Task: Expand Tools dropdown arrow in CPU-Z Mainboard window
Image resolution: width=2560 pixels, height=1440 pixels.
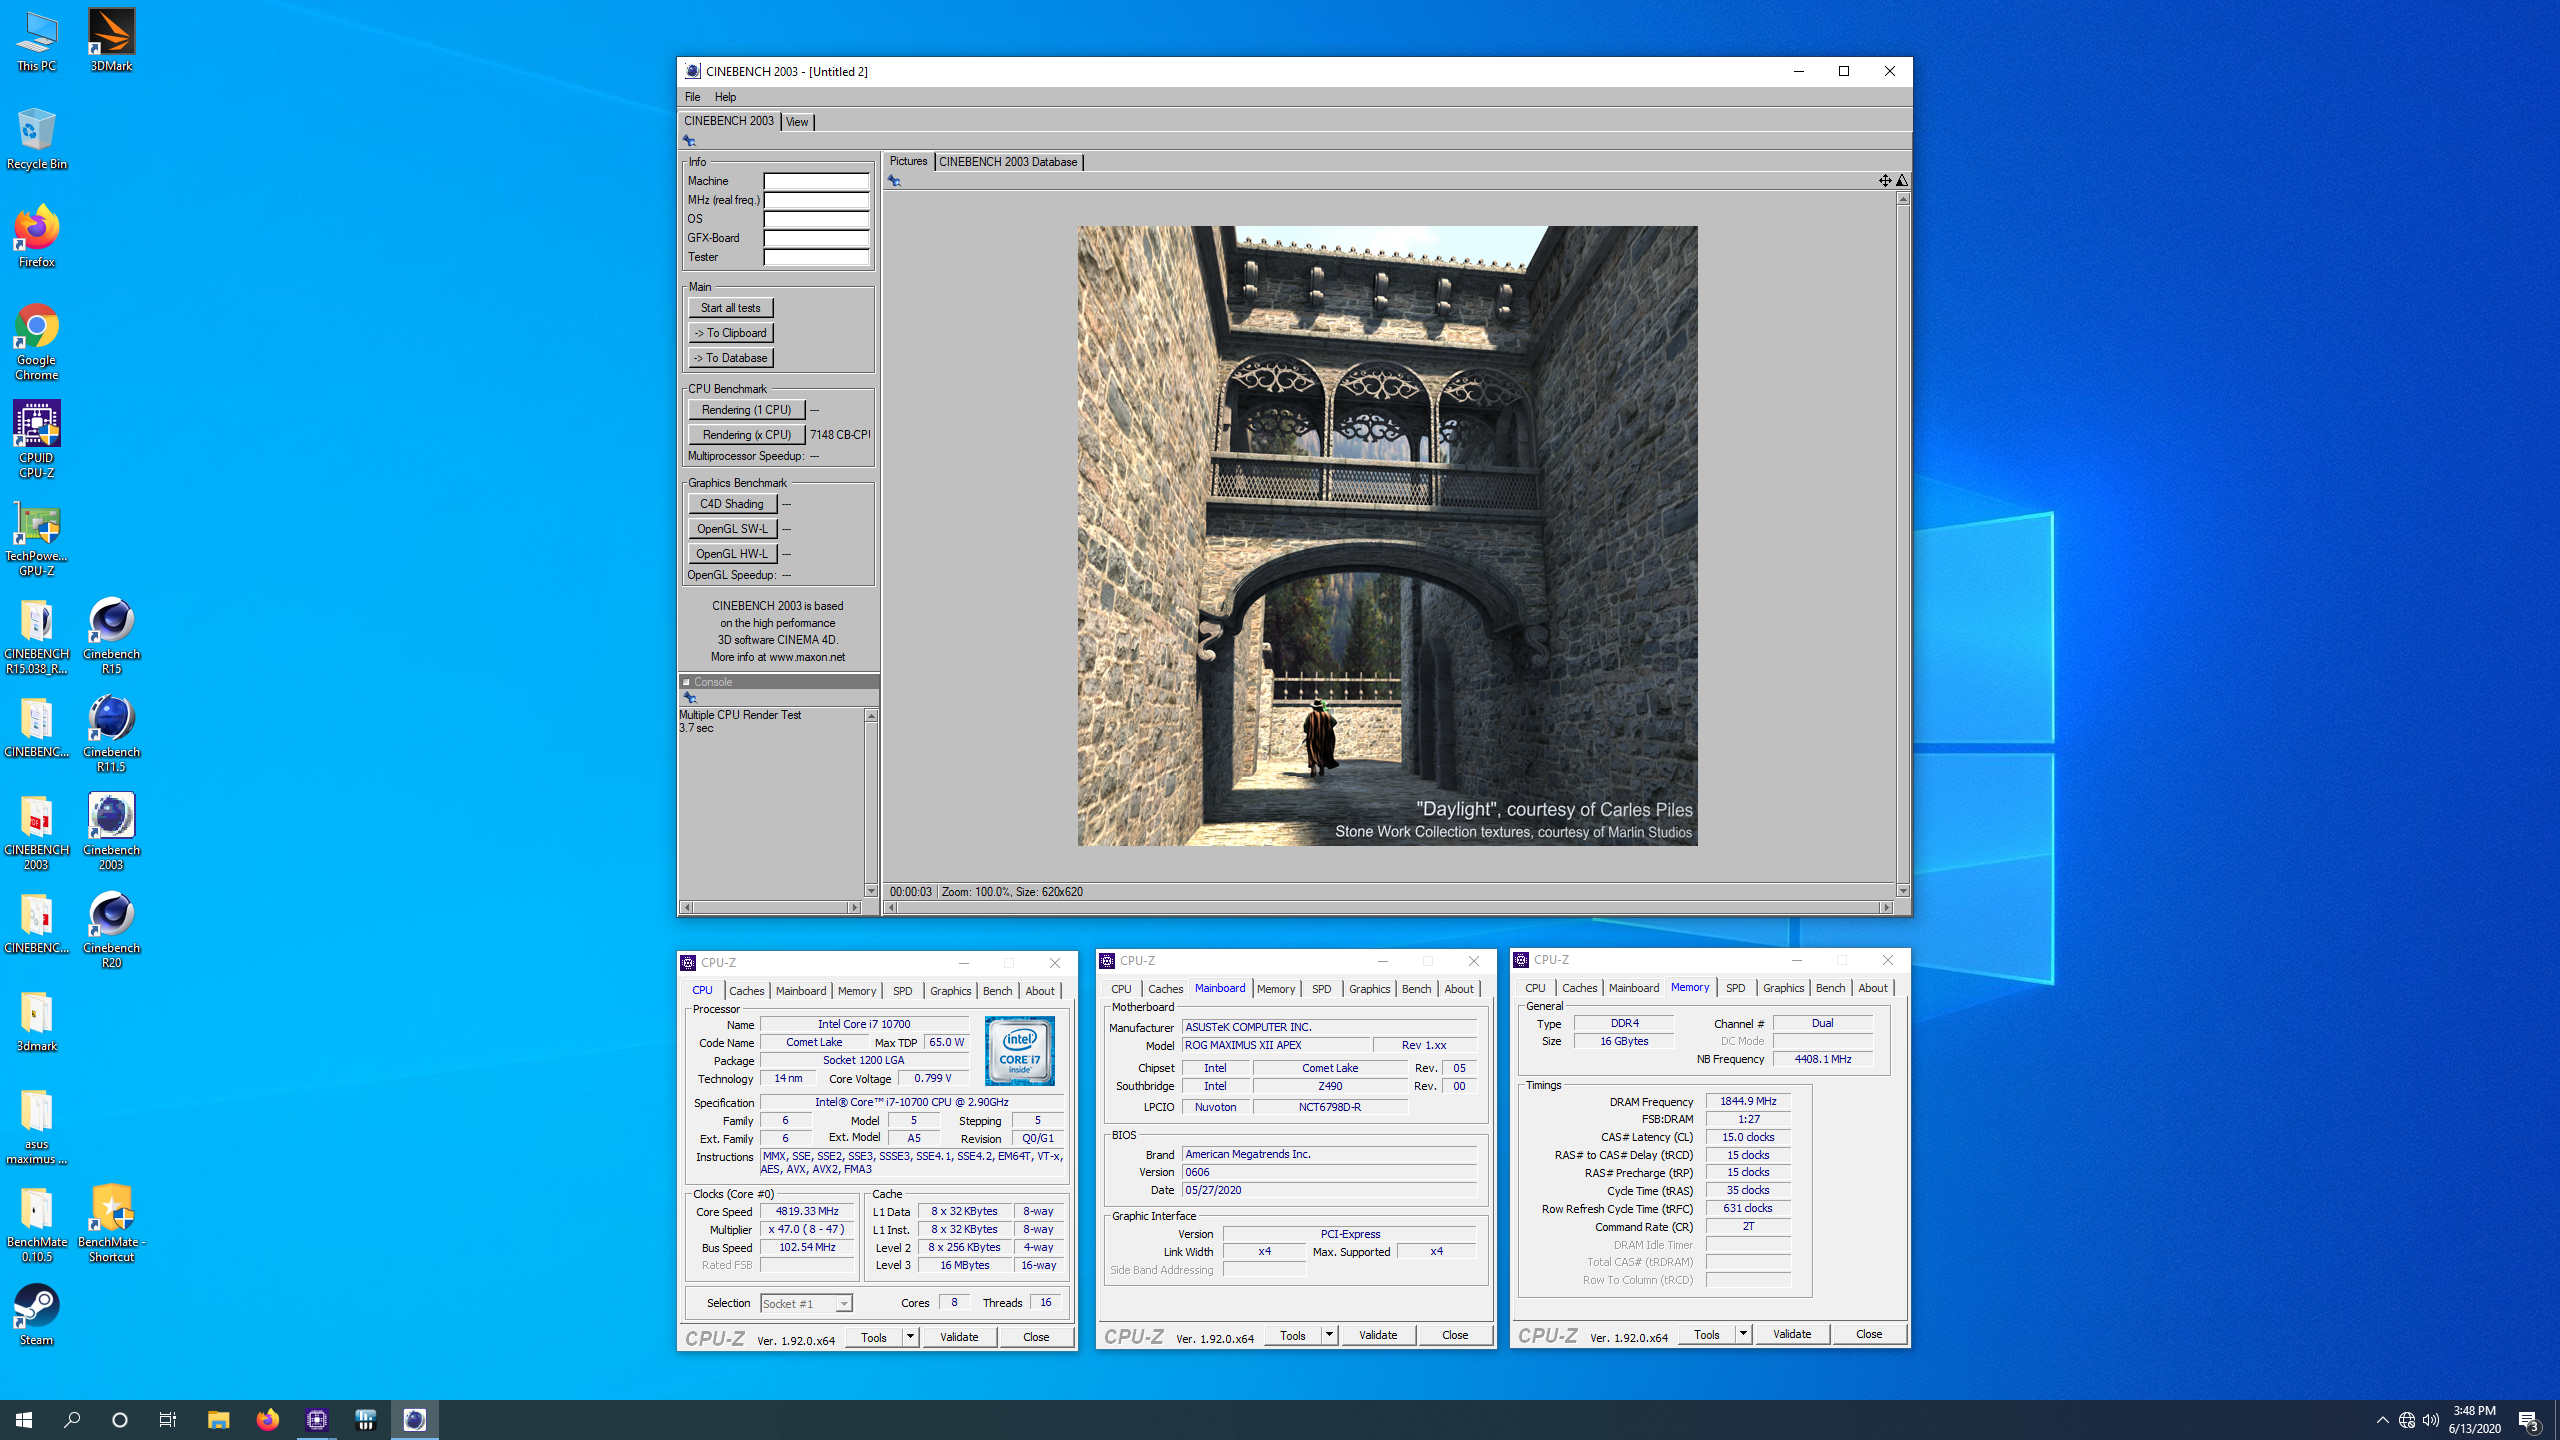Action: coord(1329,1335)
